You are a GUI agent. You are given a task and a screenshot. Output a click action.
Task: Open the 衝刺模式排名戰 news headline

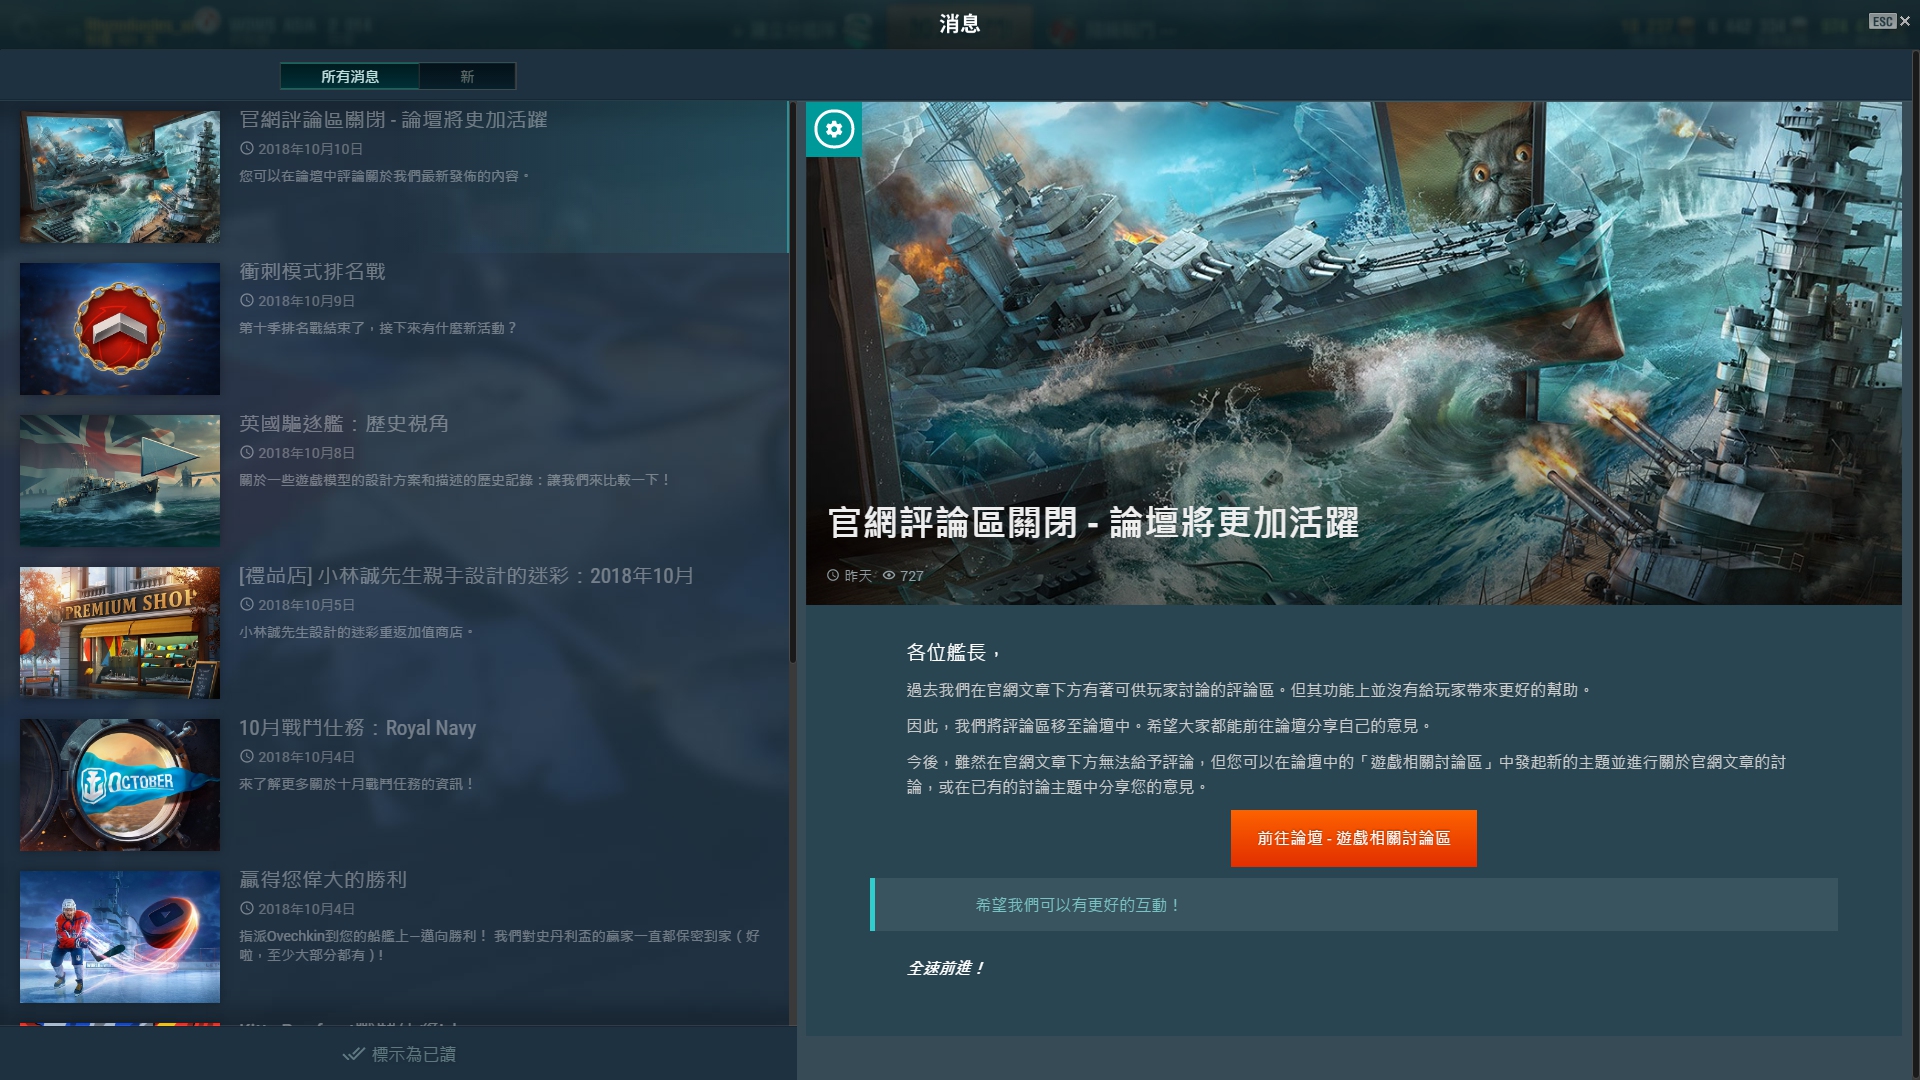click(312, 271)
